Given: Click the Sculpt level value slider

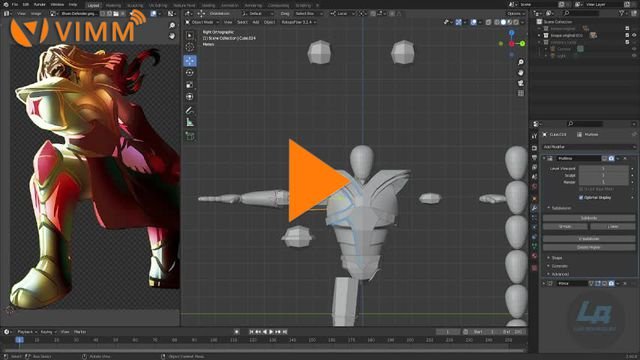Looking at the screenshot, I should pos(604,175).
